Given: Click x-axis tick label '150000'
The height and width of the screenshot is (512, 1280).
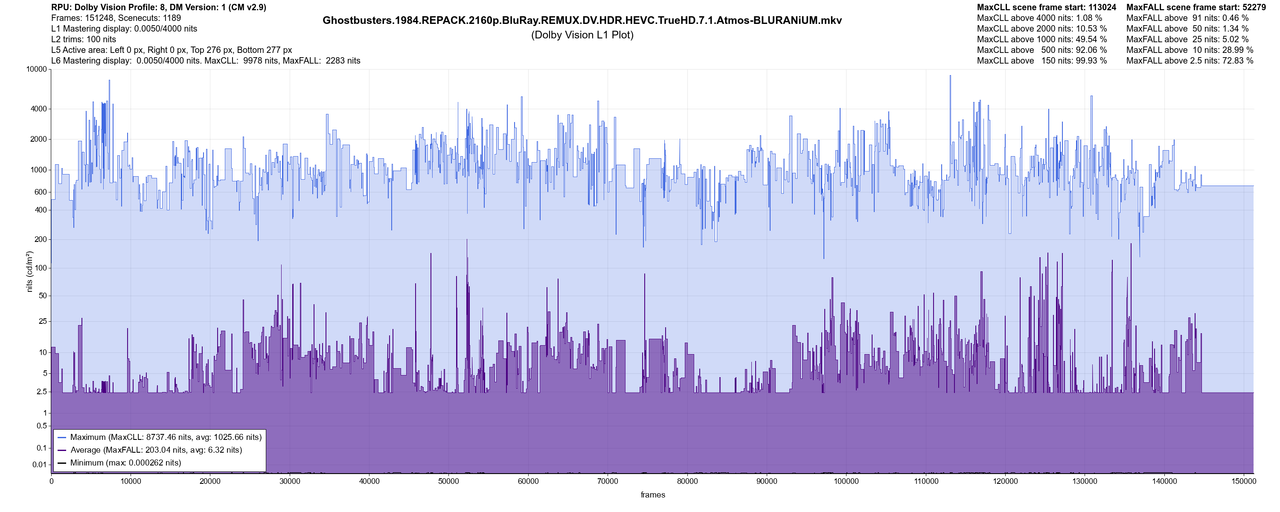Looking at the screenshot, I should pos(1244,482).
